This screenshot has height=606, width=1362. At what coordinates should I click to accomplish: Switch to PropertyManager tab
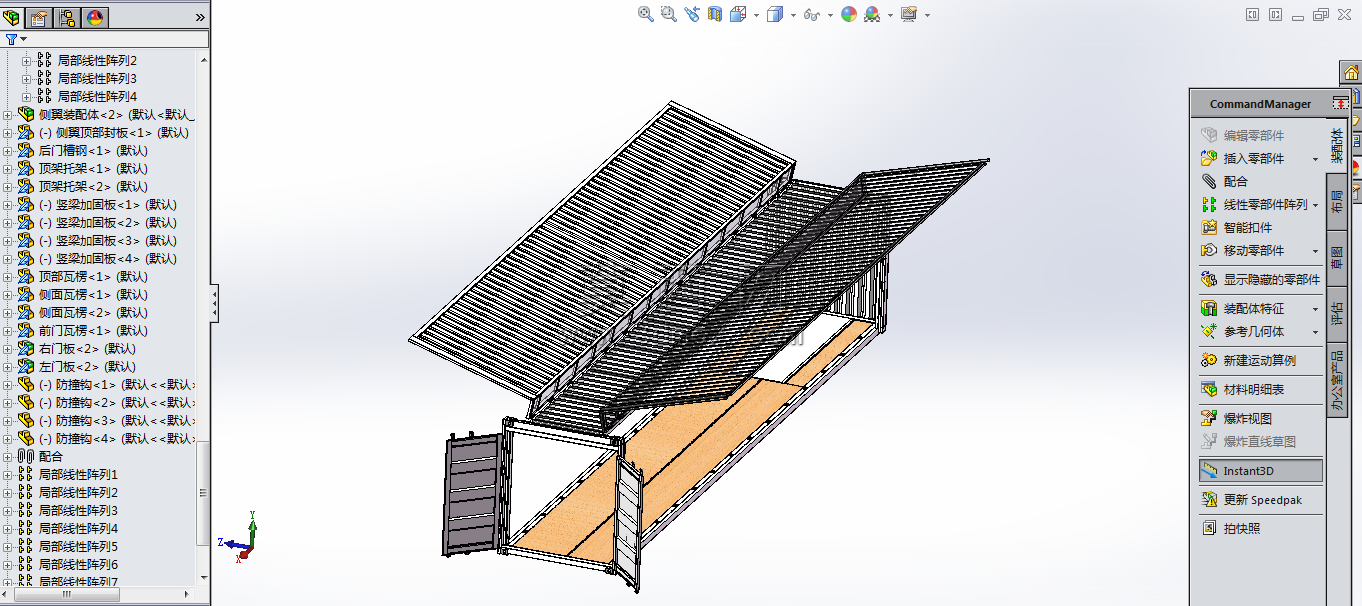click(x=40, y=17)
